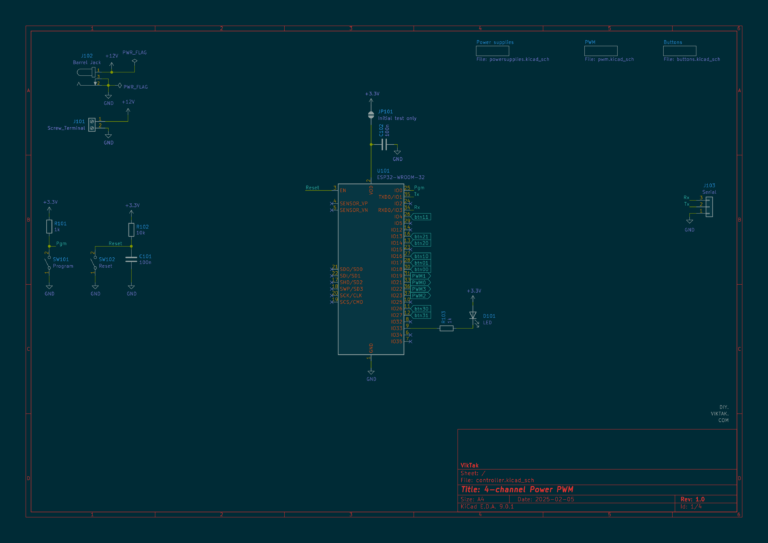Select the ESP32-WROOM-32 U101 module body
The width and height of the screenshot is (768, 543).
coord(371,269)
